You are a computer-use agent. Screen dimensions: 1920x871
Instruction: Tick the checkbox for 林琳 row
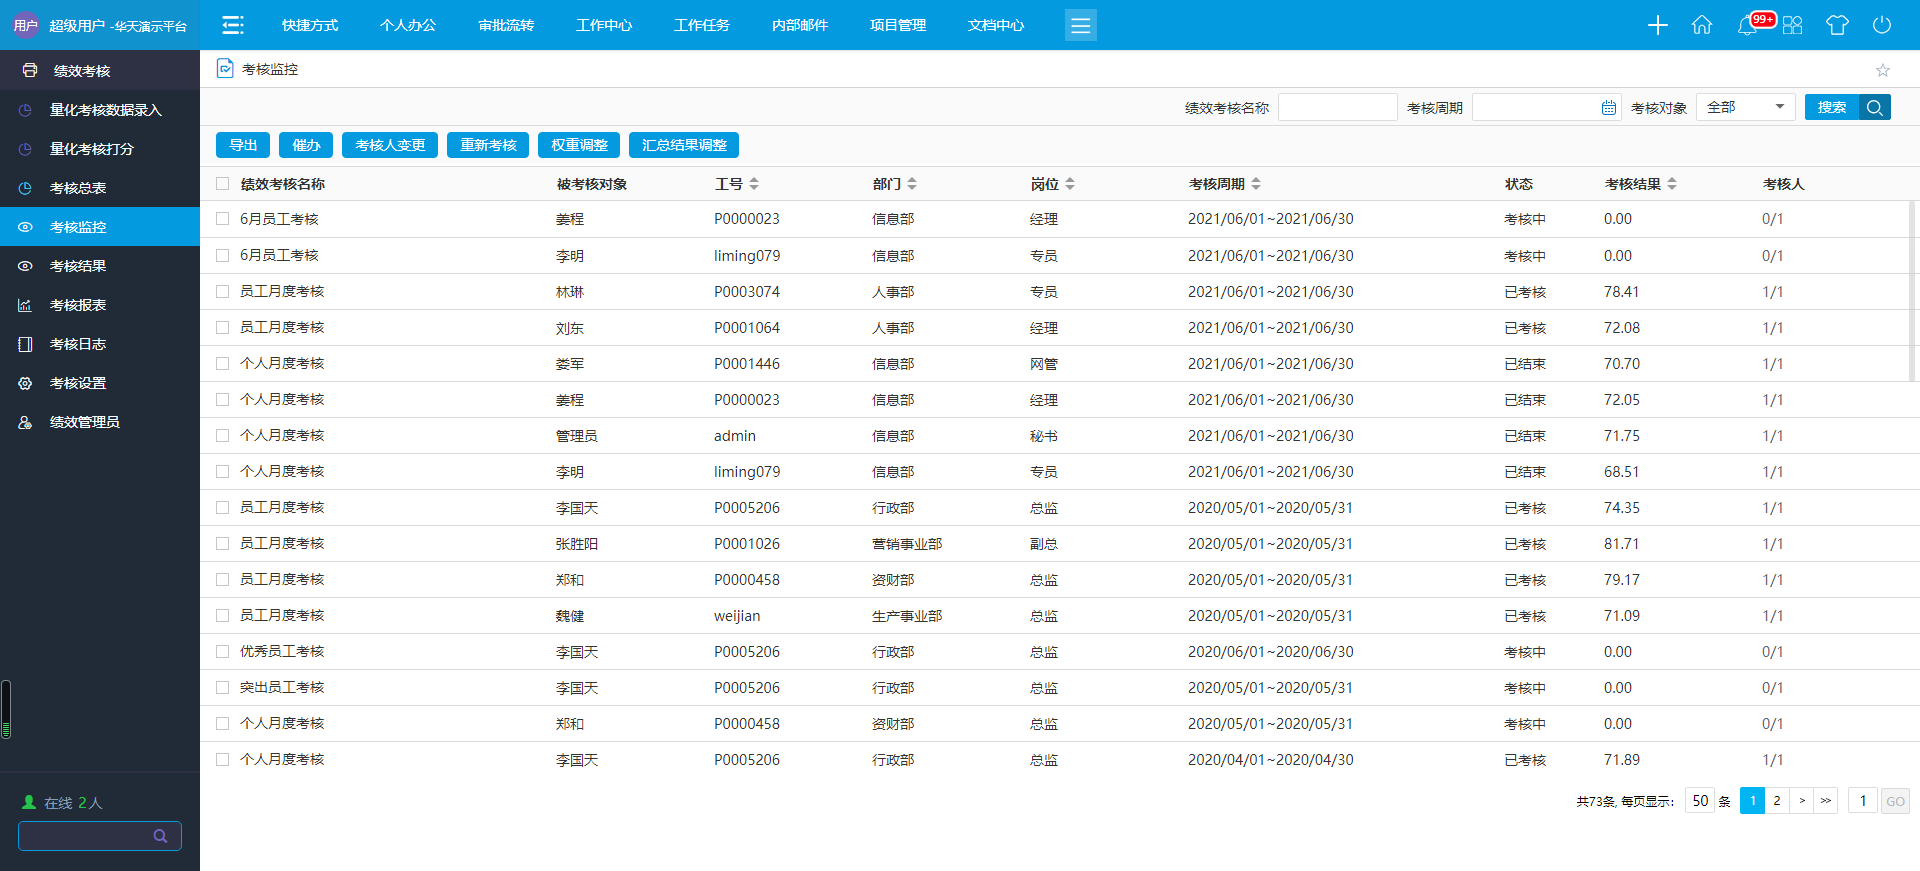coord(223,292)
